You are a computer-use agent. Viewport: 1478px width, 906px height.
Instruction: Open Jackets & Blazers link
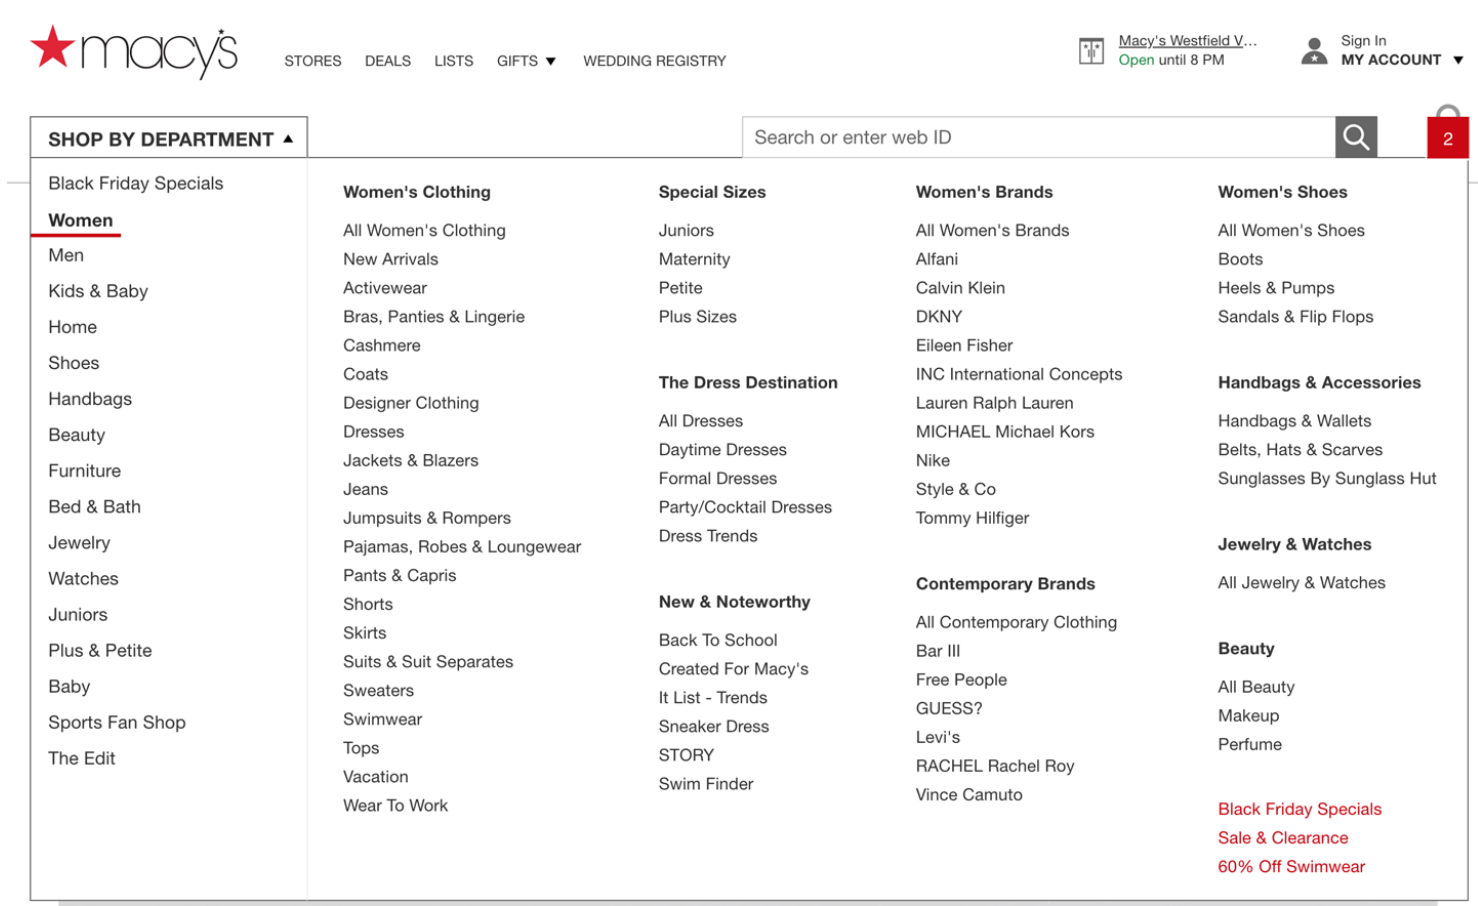pyautogui.click(x=411, y=461)
